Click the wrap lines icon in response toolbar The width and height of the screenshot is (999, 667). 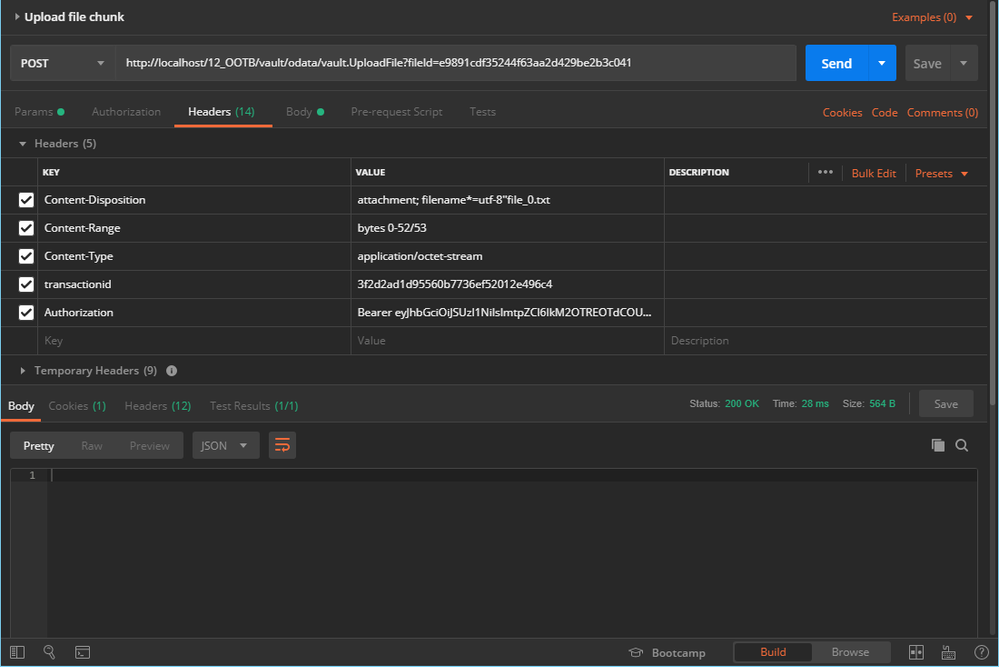tap(282, 445)
